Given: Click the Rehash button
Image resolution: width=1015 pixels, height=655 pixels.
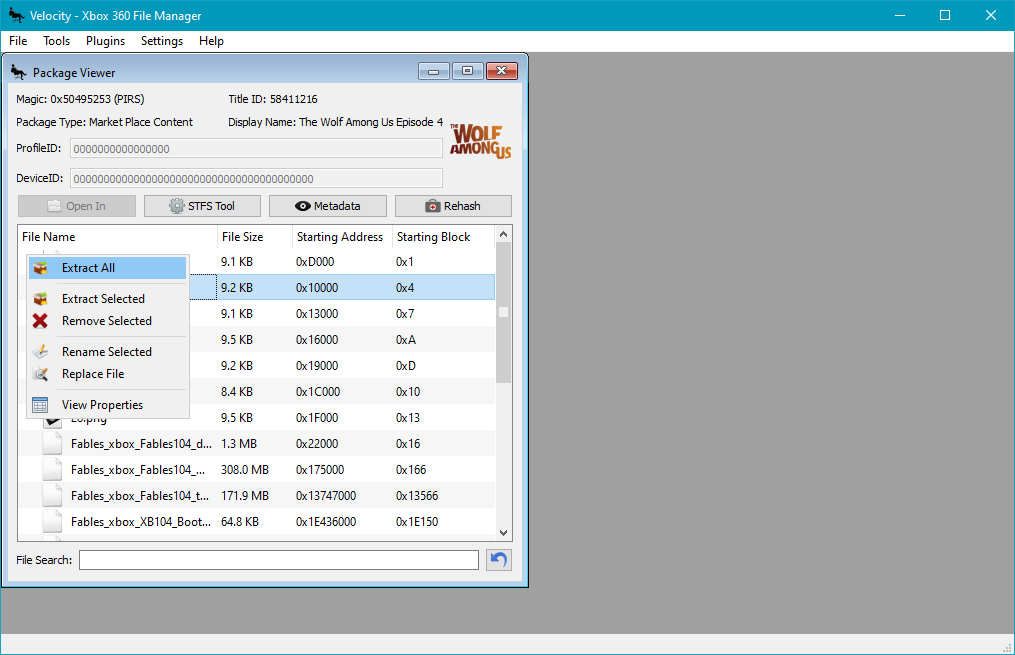Looking at the screenshot, I should click(x=453, y=206).
